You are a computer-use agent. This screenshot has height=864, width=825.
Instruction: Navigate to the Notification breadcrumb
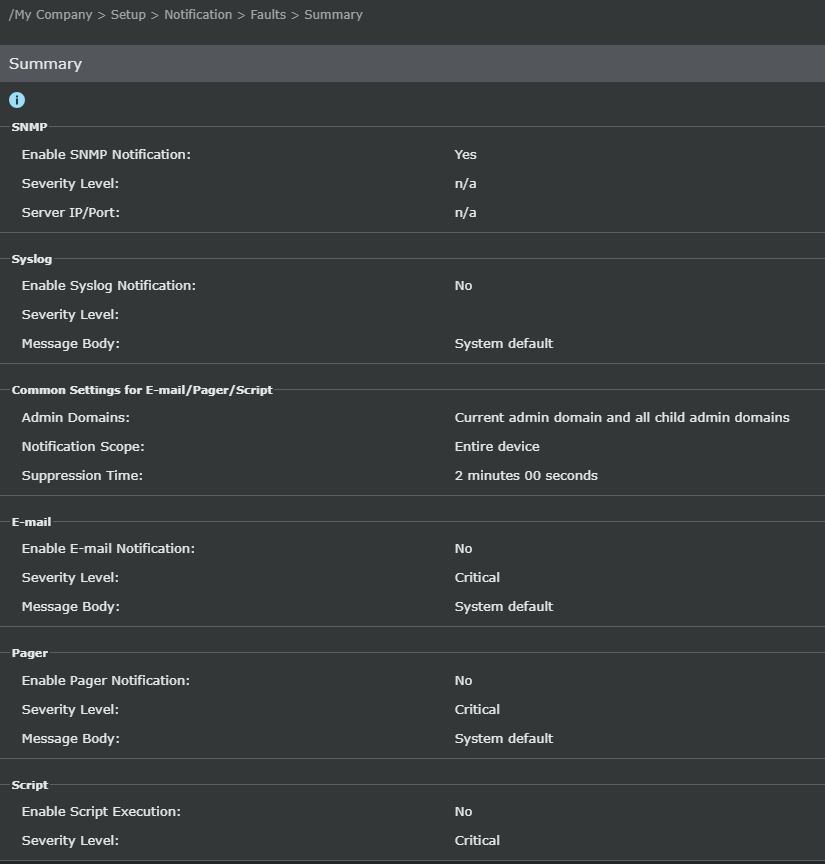pos(198,15)
